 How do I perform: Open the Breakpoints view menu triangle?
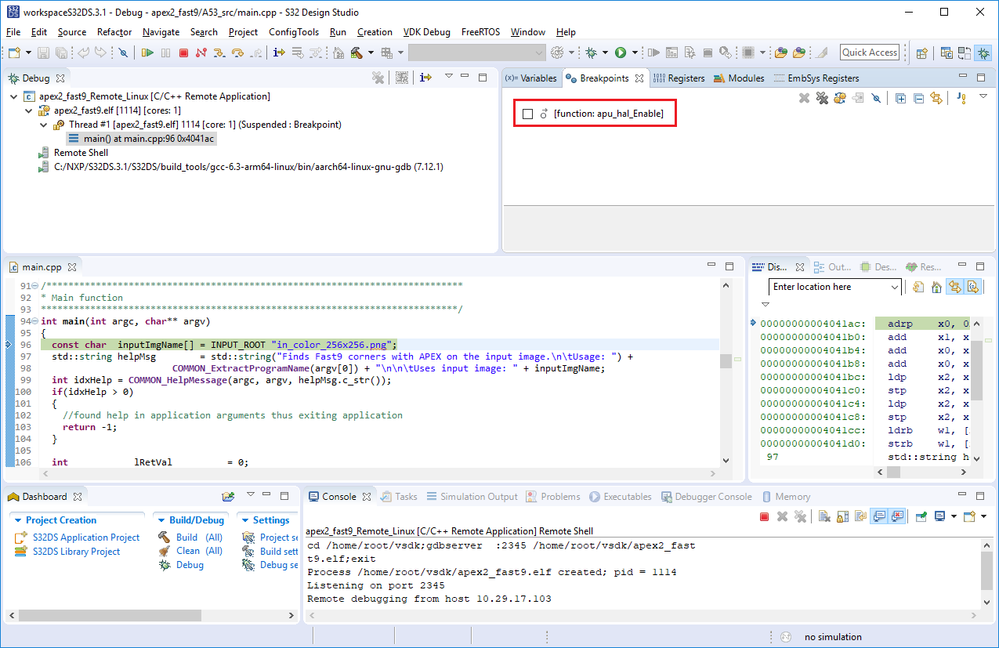[983, 96]
